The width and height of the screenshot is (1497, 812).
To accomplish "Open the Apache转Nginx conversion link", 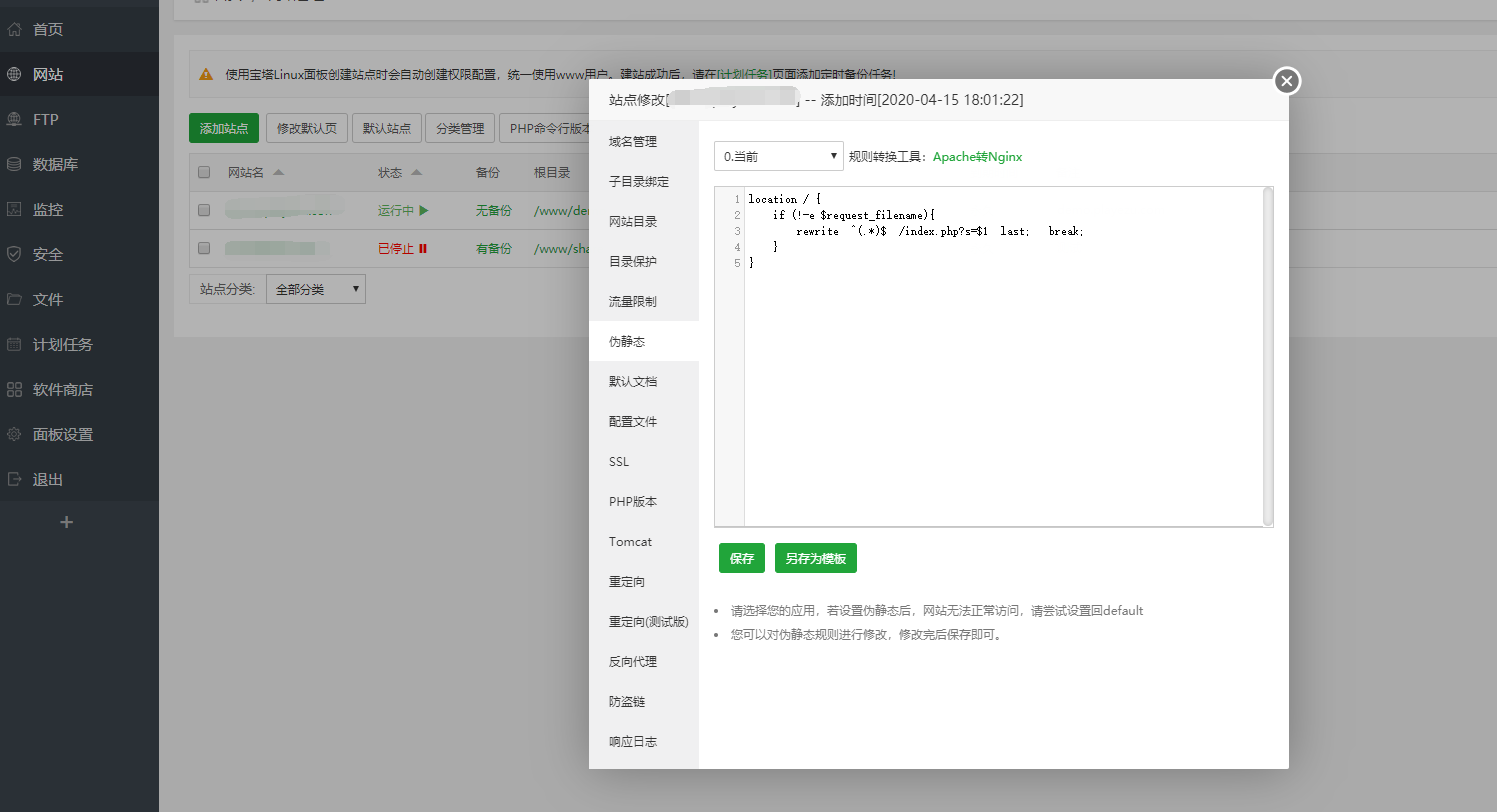I will pyautogui.click(x=977, y=157).
